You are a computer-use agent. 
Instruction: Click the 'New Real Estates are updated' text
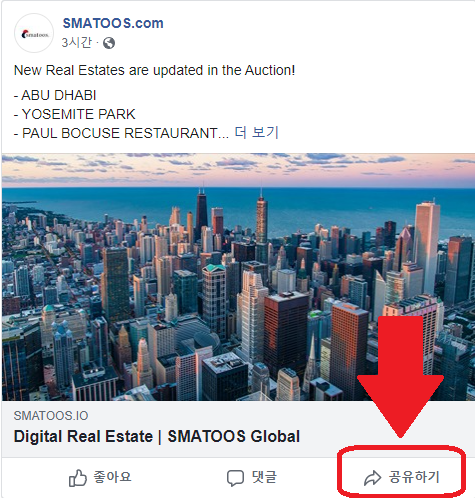tap(154, 70)
